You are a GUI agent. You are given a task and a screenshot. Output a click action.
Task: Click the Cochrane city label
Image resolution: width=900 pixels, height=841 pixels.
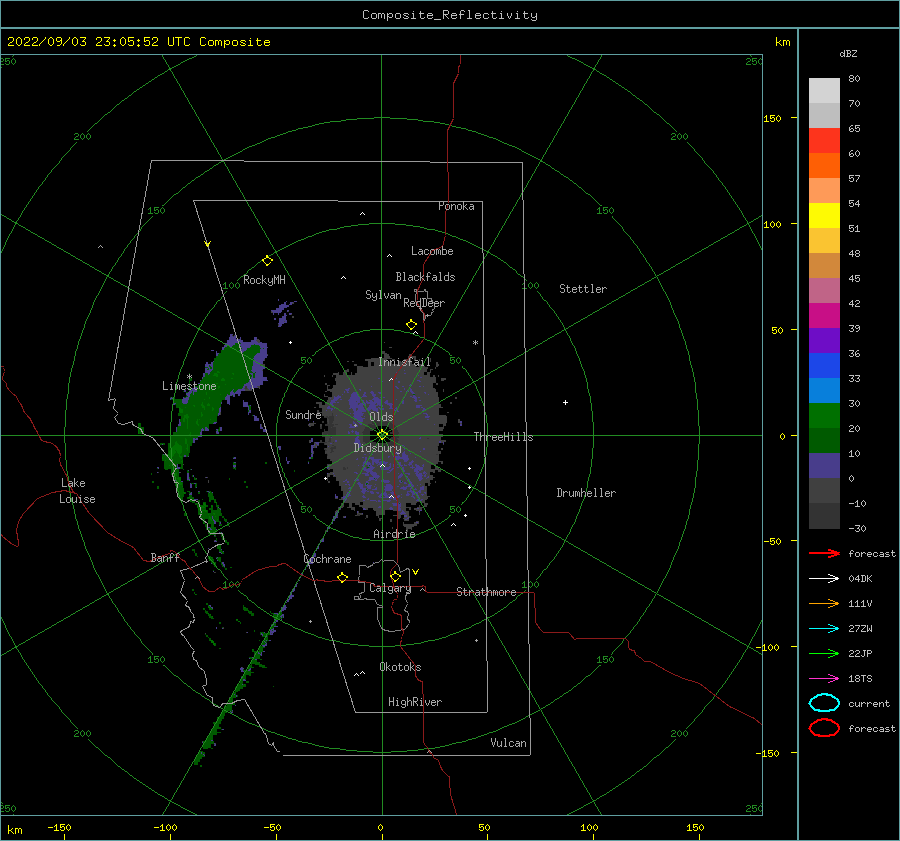click(x=327, y=559)
